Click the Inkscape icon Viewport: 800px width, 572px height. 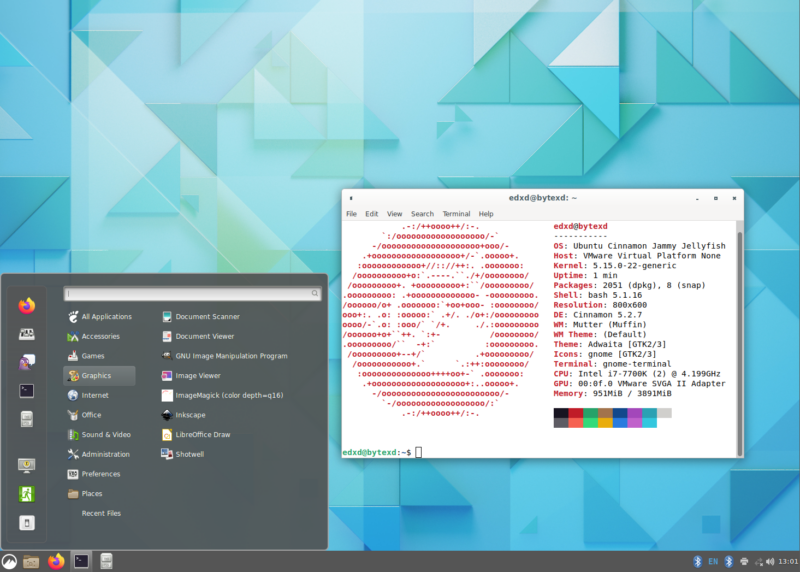pos(167,415)
